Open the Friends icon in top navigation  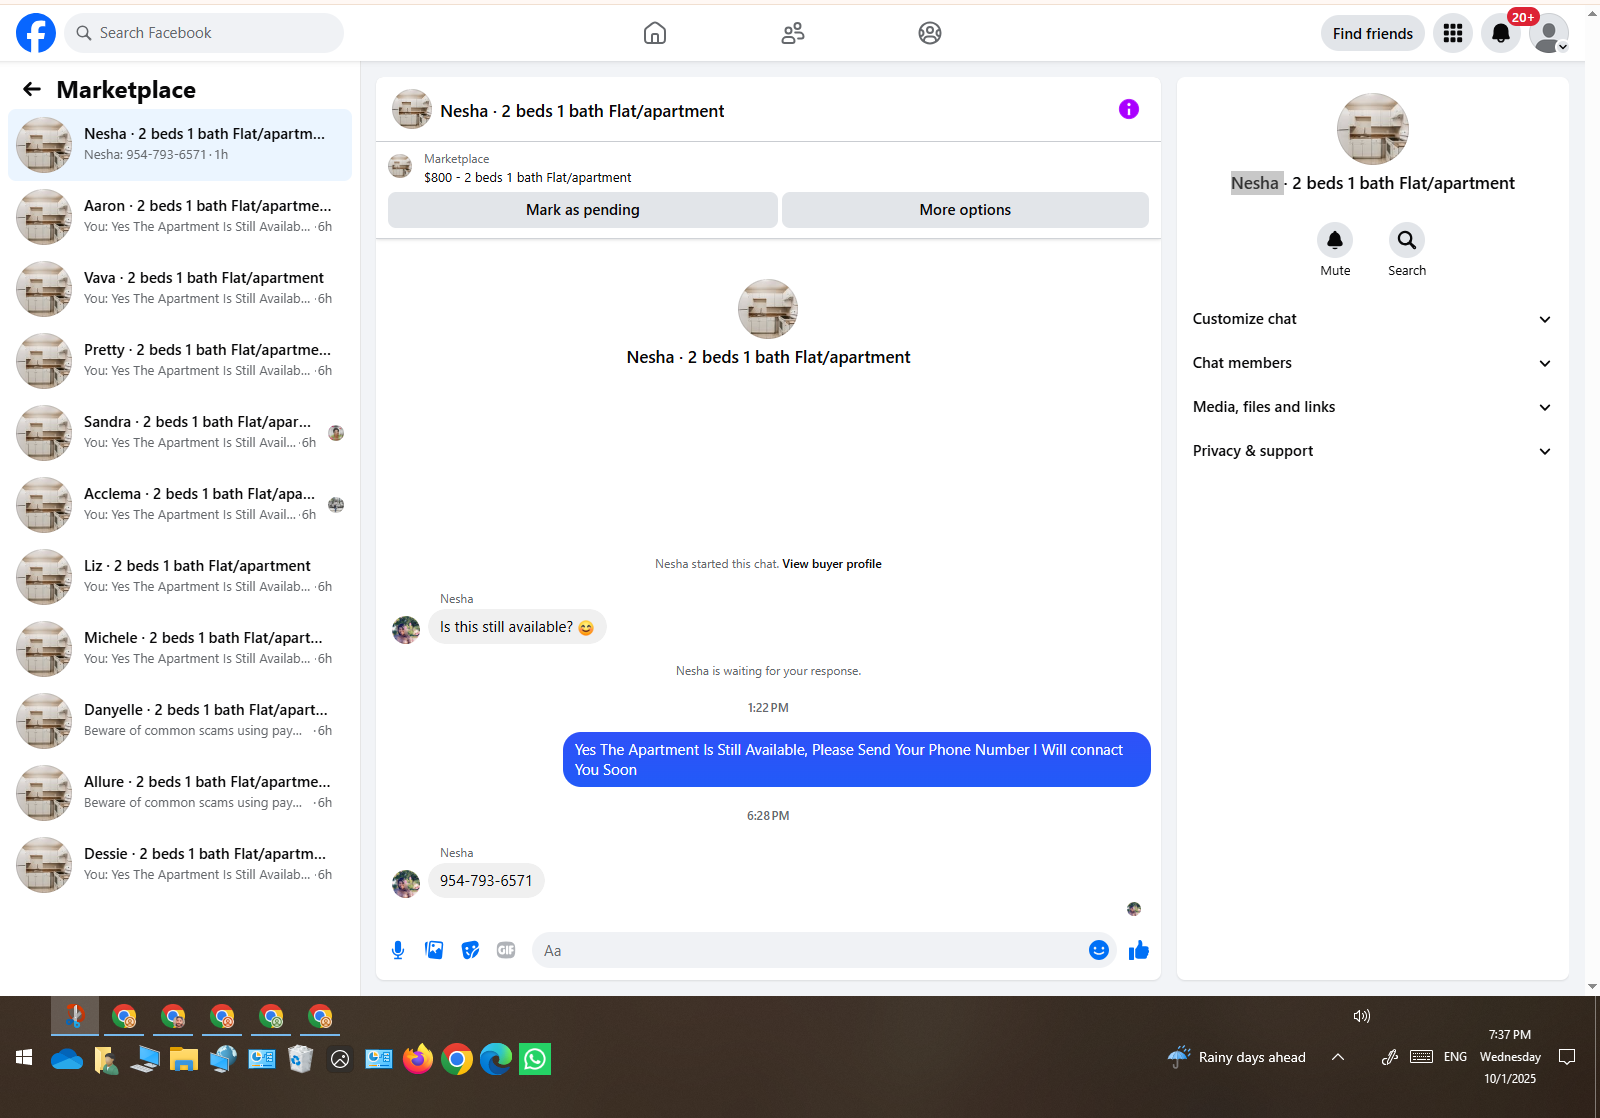tap(793, 33)
